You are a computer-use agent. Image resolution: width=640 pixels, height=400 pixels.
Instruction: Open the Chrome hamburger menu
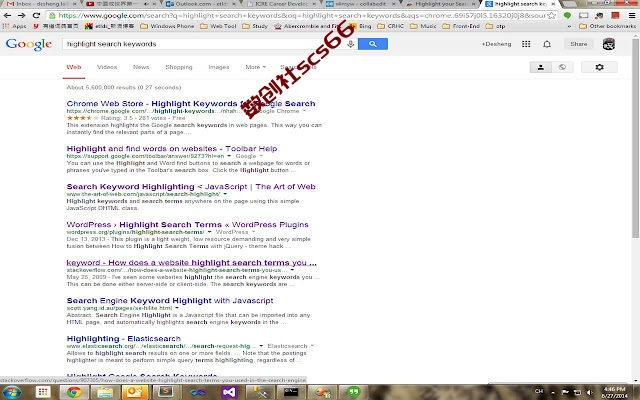(631, 16)
